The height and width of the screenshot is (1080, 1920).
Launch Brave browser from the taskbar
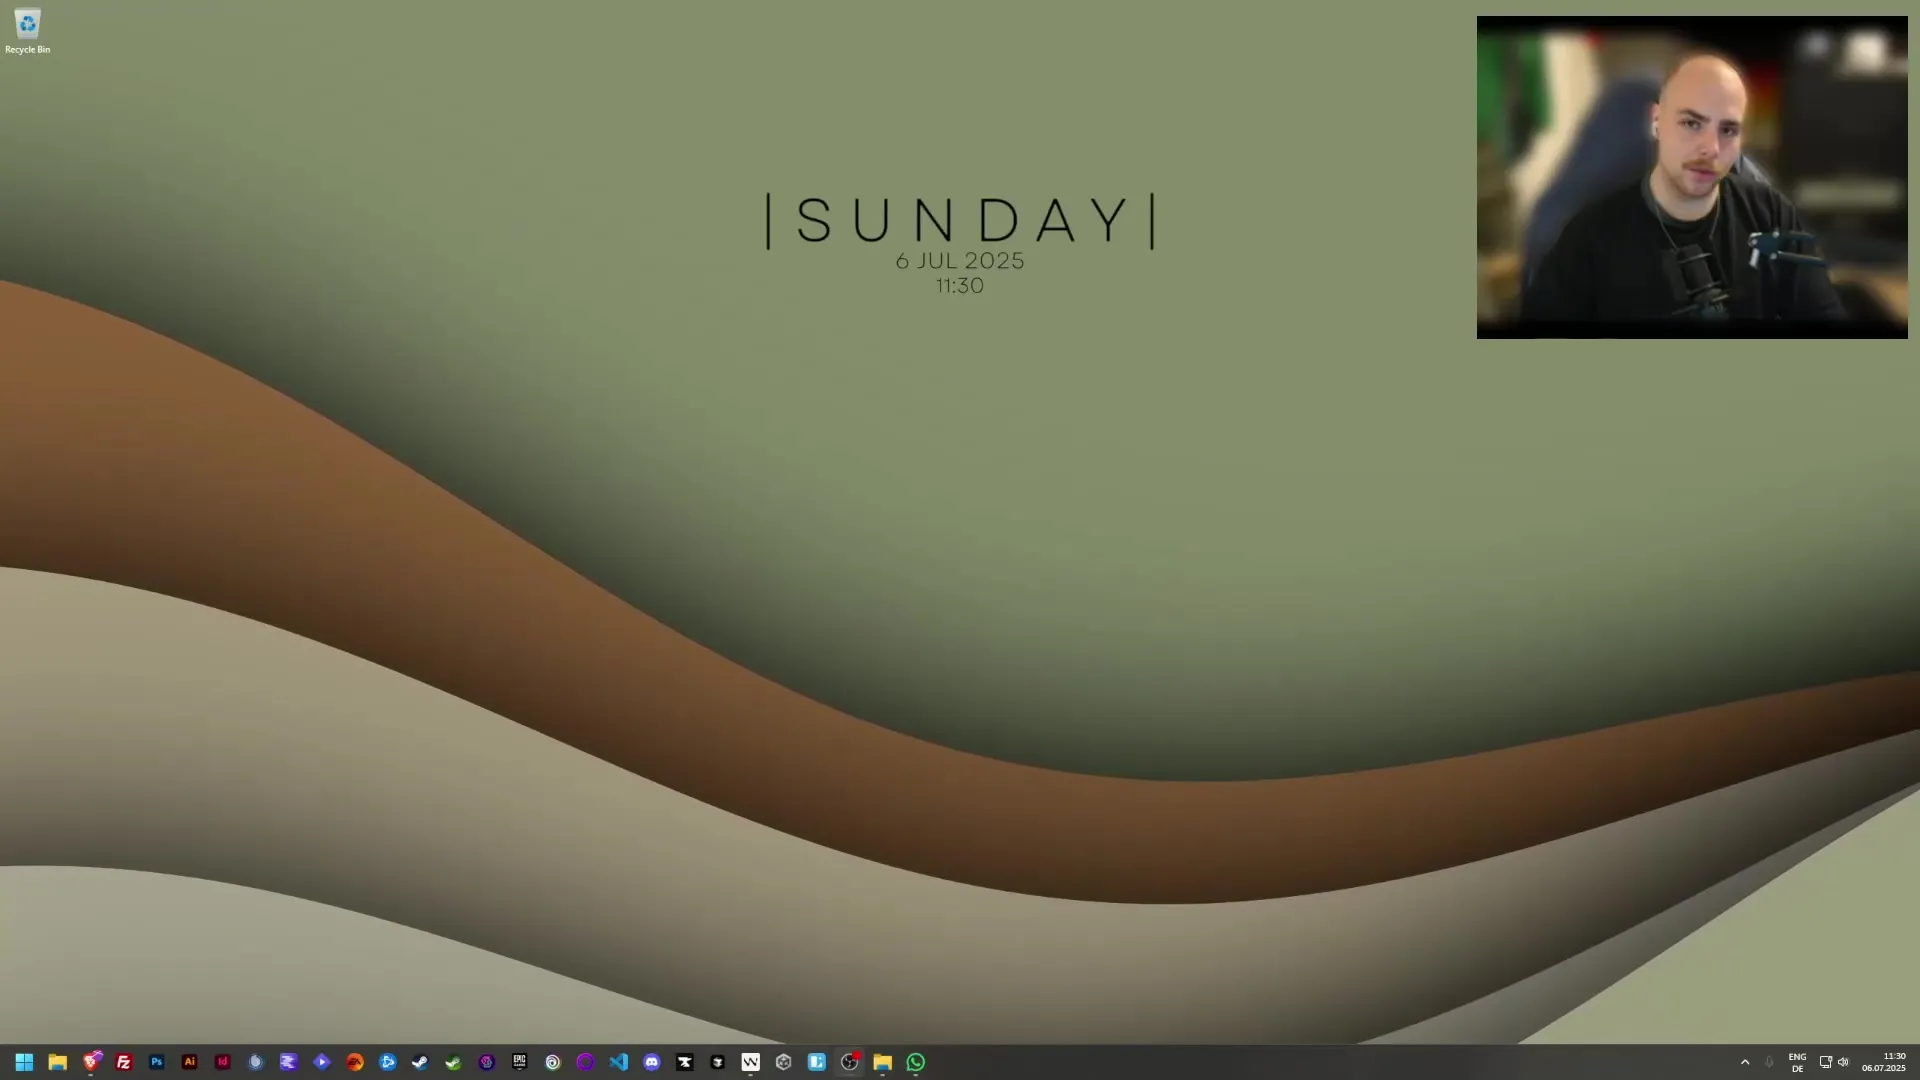[91, 1062]
